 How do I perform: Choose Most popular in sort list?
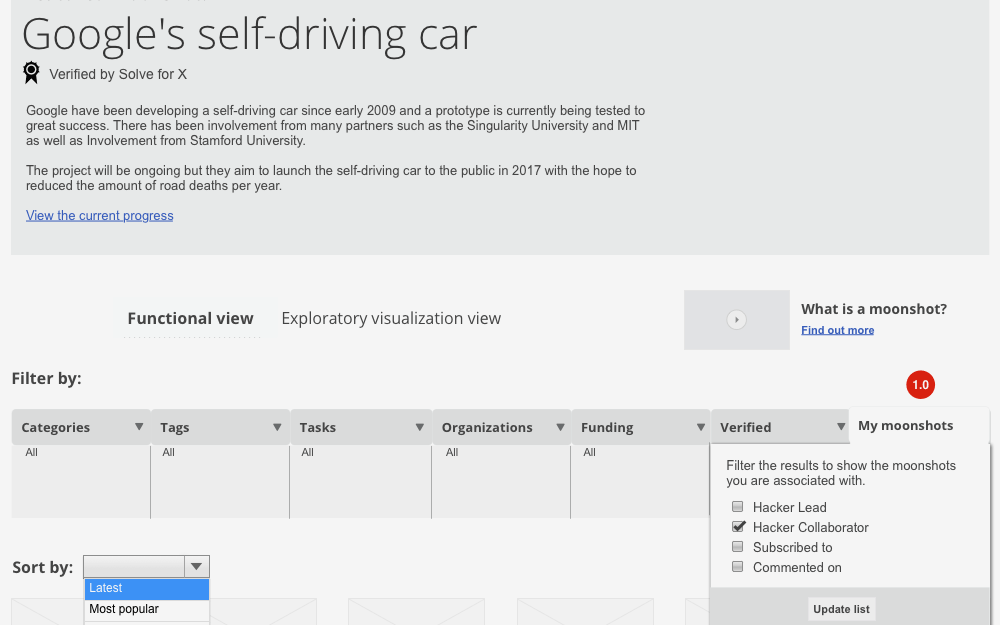point(124,609)
